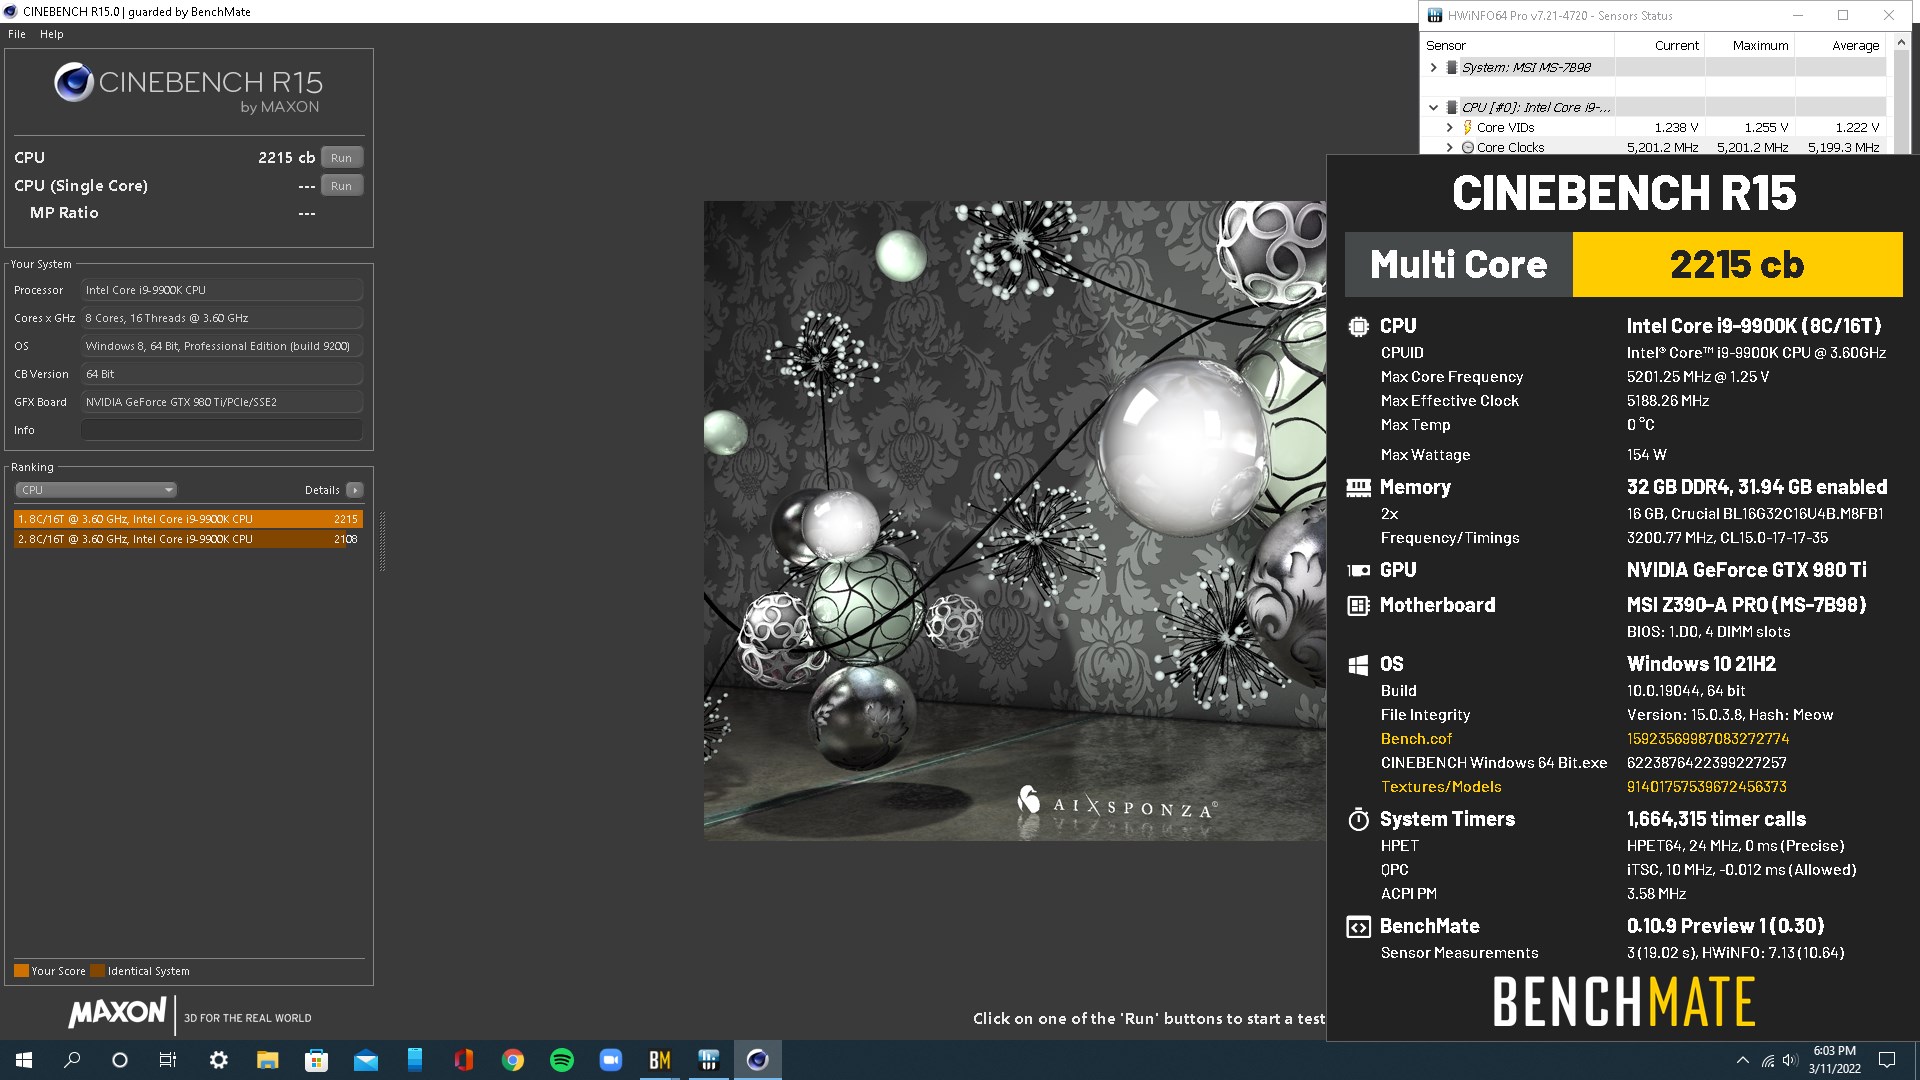
Task: Run the CPU multi-core benchmark
Action: 341,158
